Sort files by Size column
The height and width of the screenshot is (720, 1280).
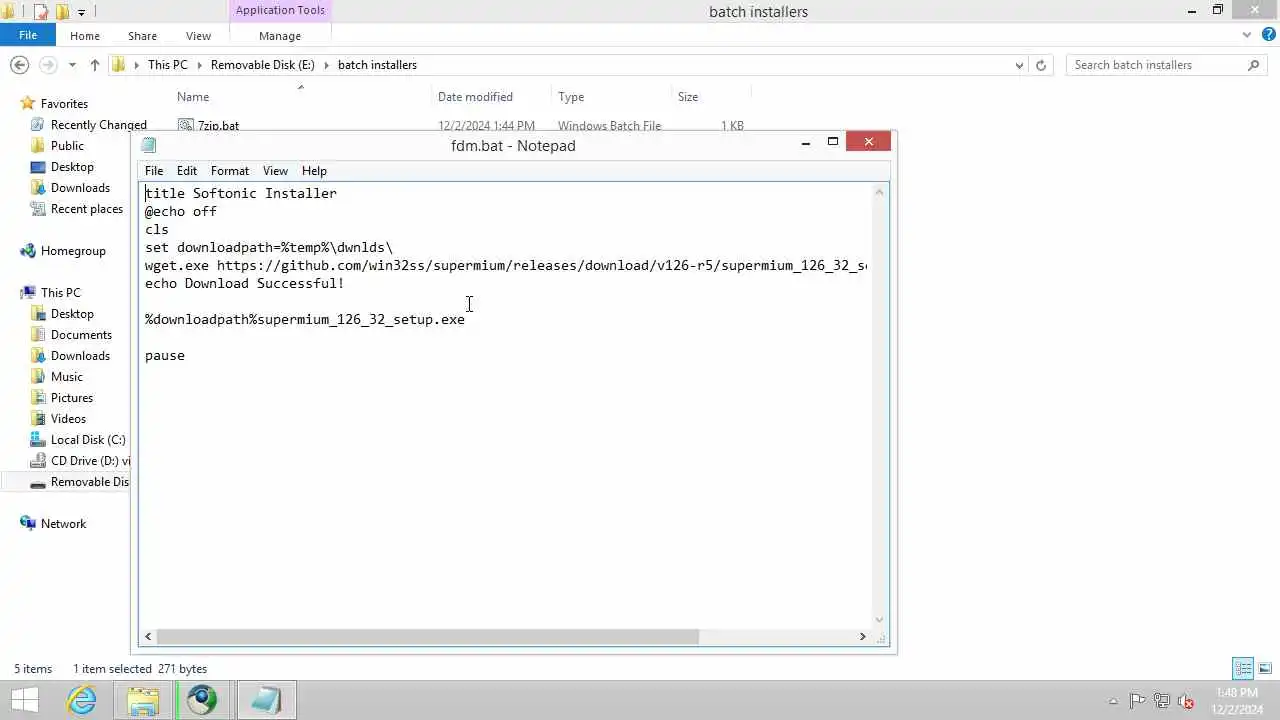(x=688, y=97)
